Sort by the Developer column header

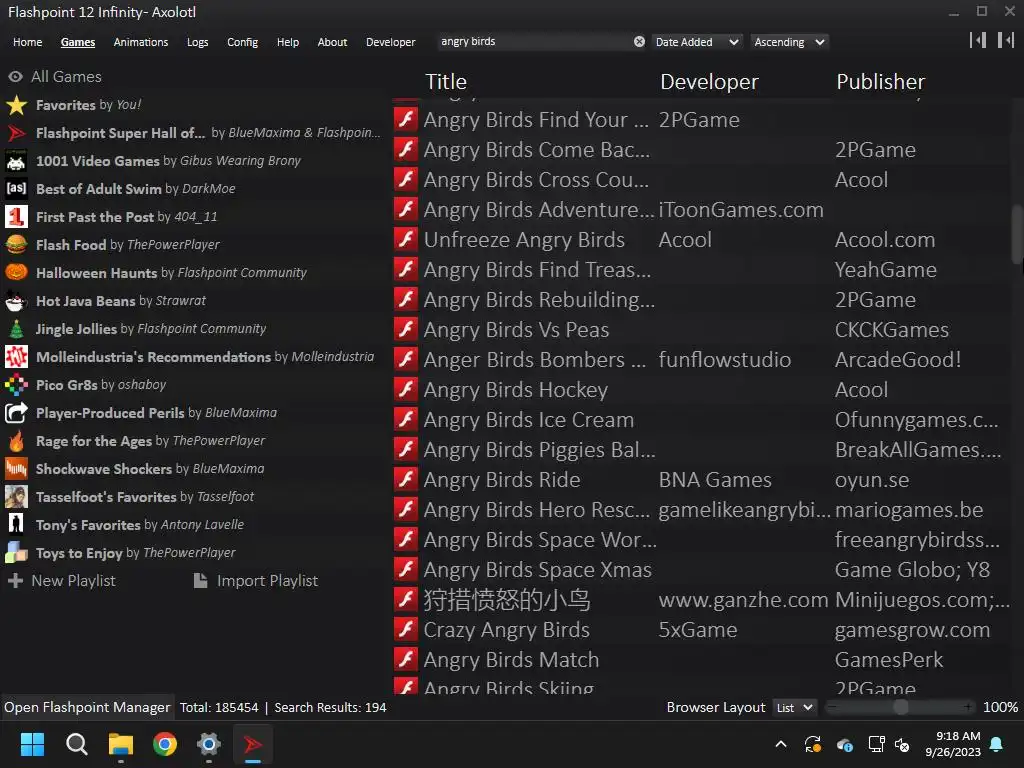click(x=709, y=82)
